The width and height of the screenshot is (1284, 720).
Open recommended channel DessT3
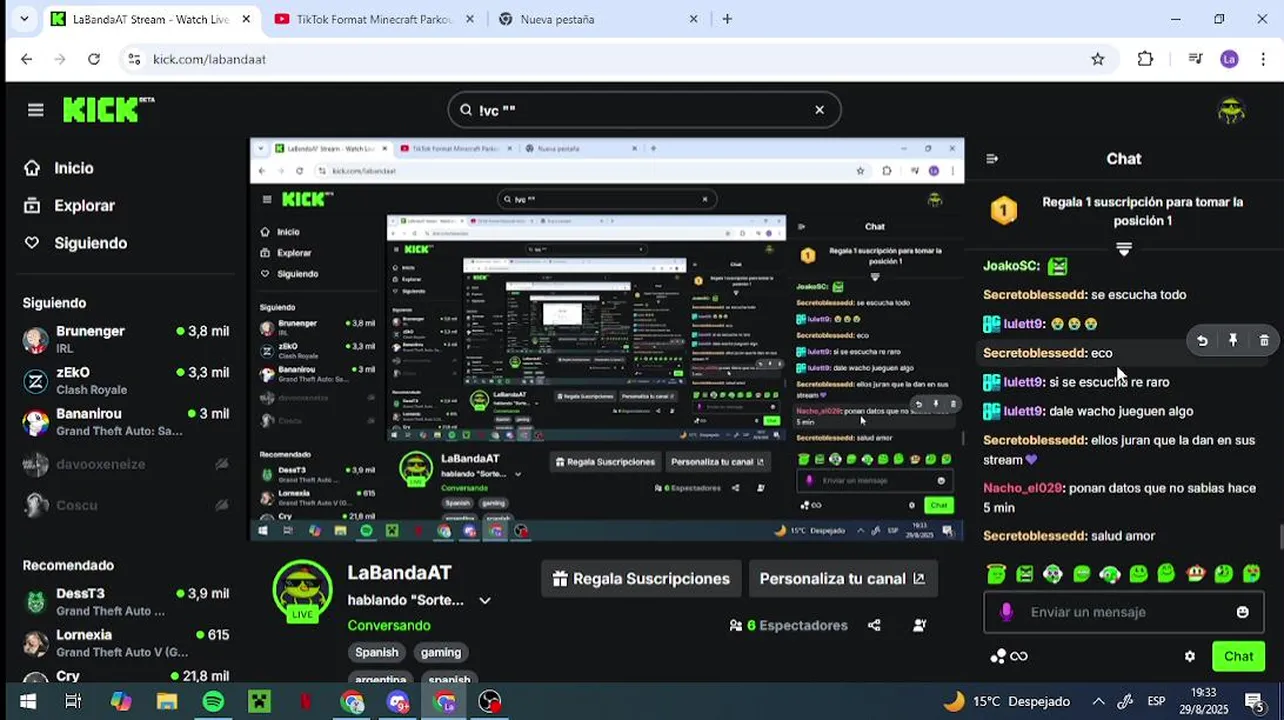pyautogui.click(x=126, y=601)
